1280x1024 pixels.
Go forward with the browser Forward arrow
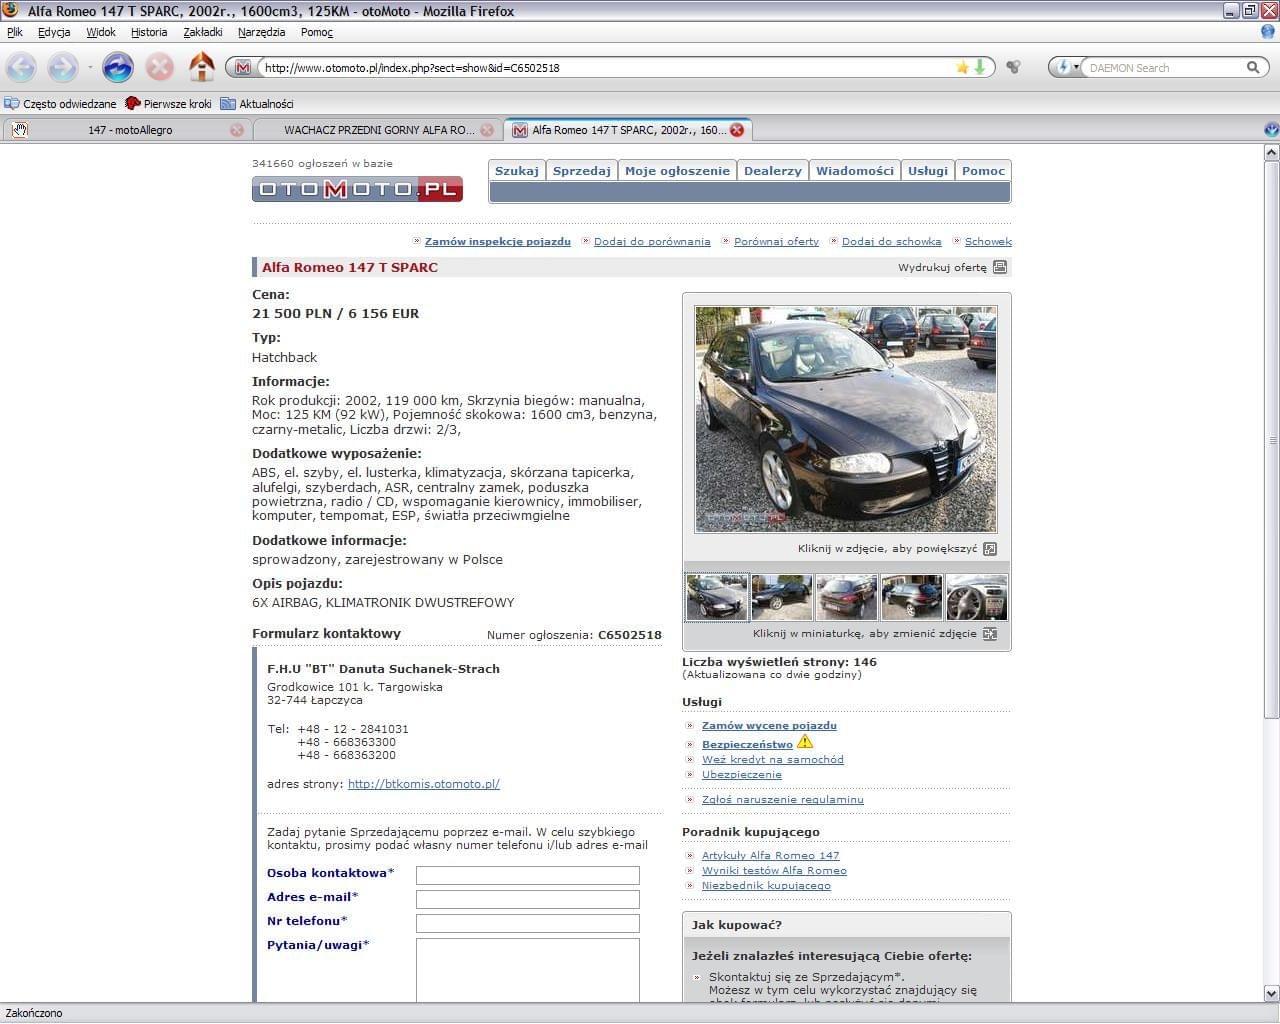coord(62,67)
